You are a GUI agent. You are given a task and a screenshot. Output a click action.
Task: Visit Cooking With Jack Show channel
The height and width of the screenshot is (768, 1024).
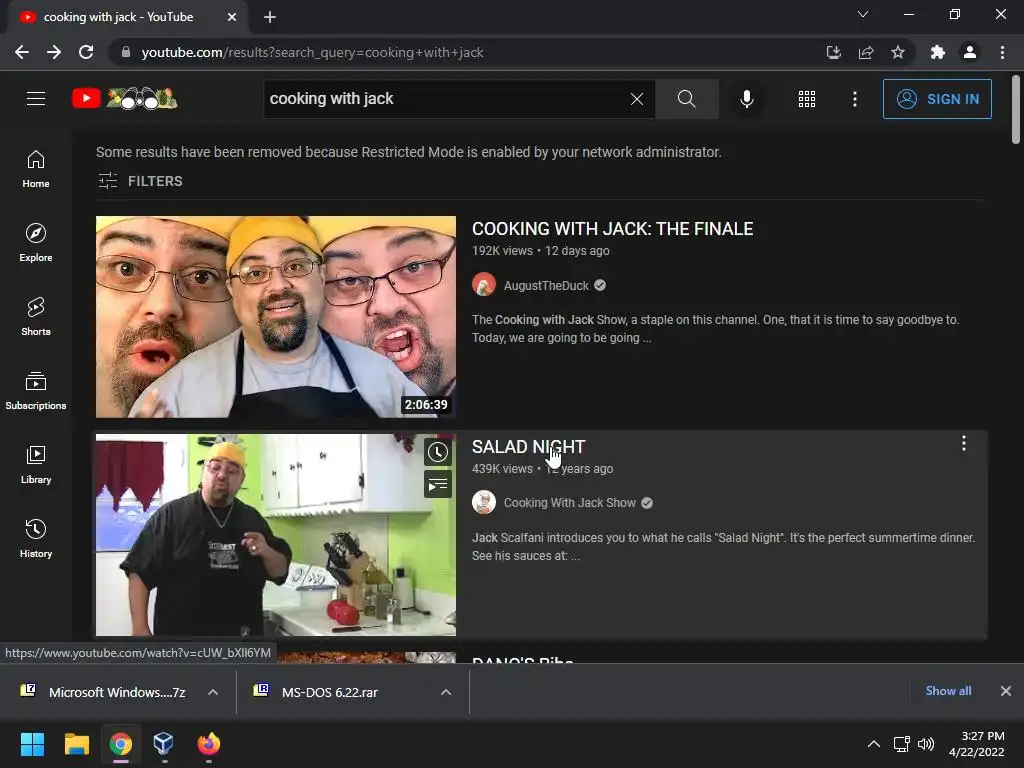click(569, 503)
